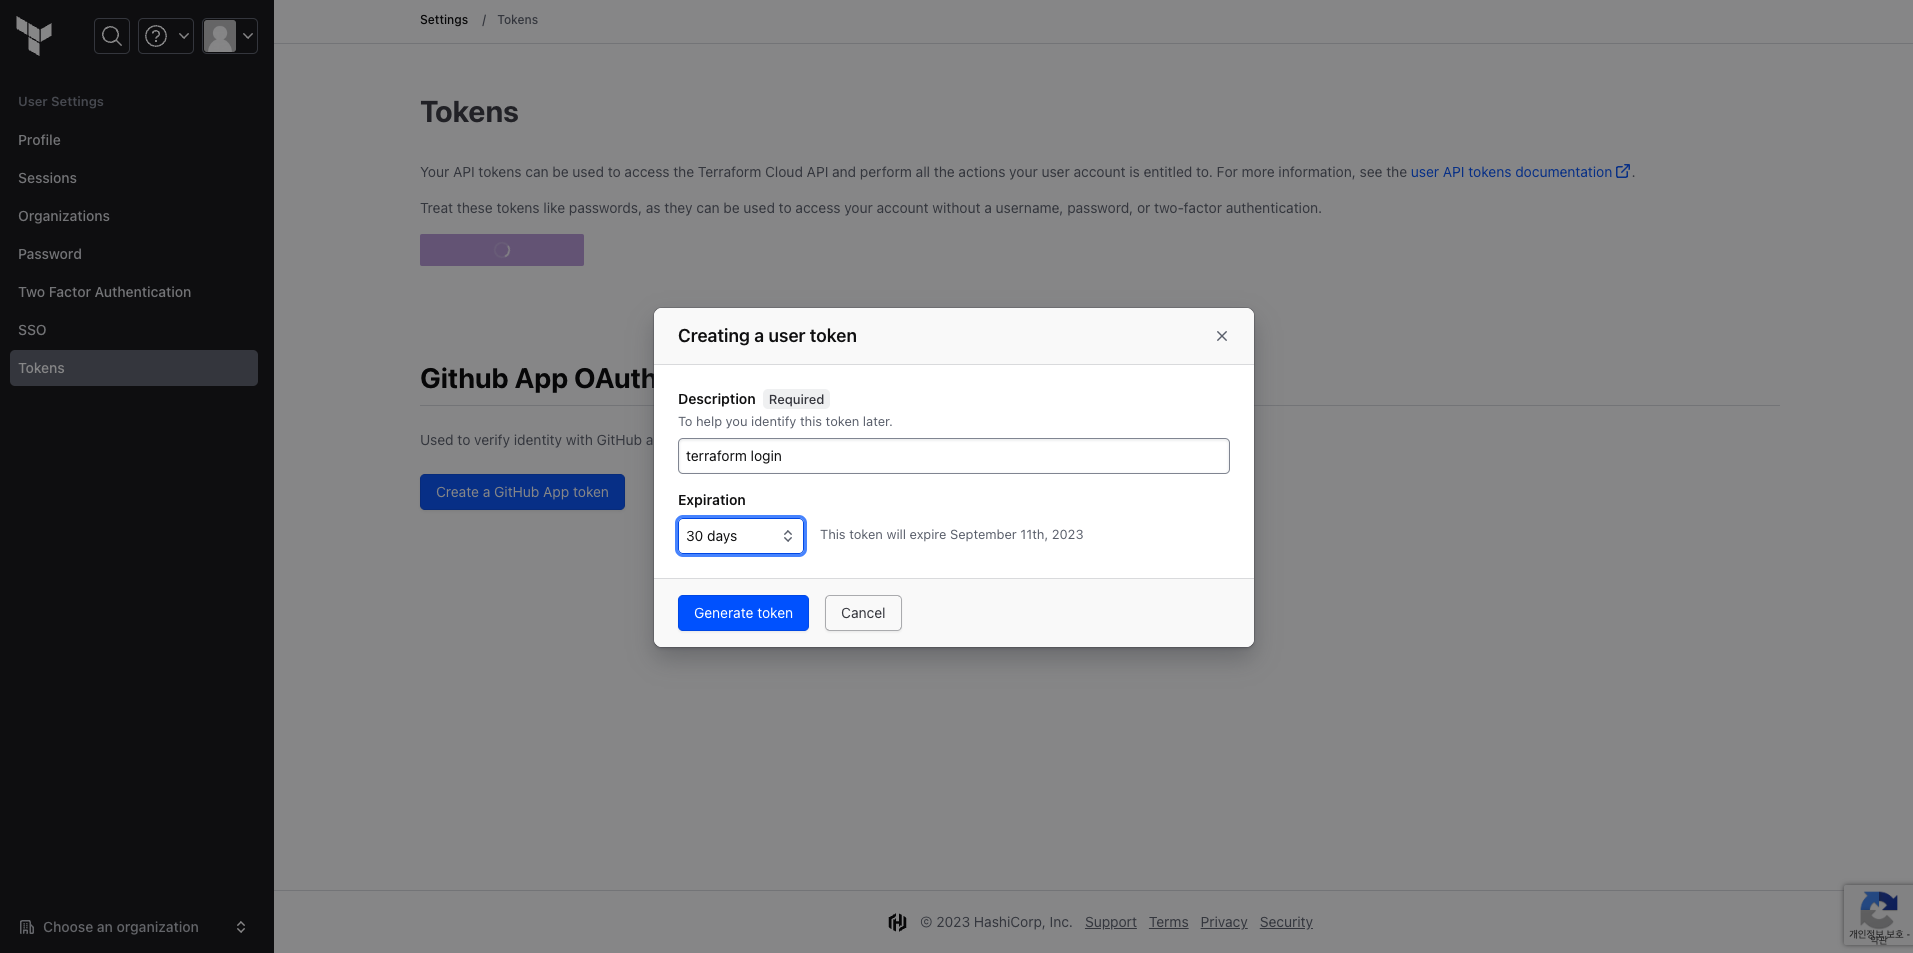Click the Description text field
Screen dimensions: 1913x953
pyautogui.click(x=954, y=456)
